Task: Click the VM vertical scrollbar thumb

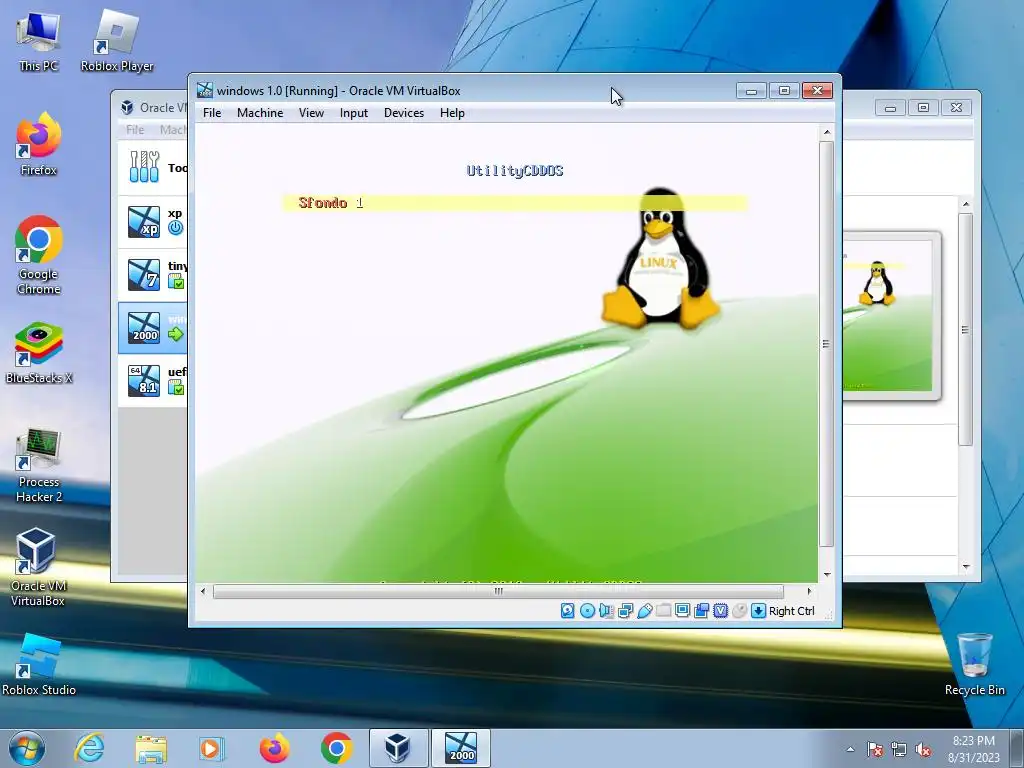Action: coord(827,344)
